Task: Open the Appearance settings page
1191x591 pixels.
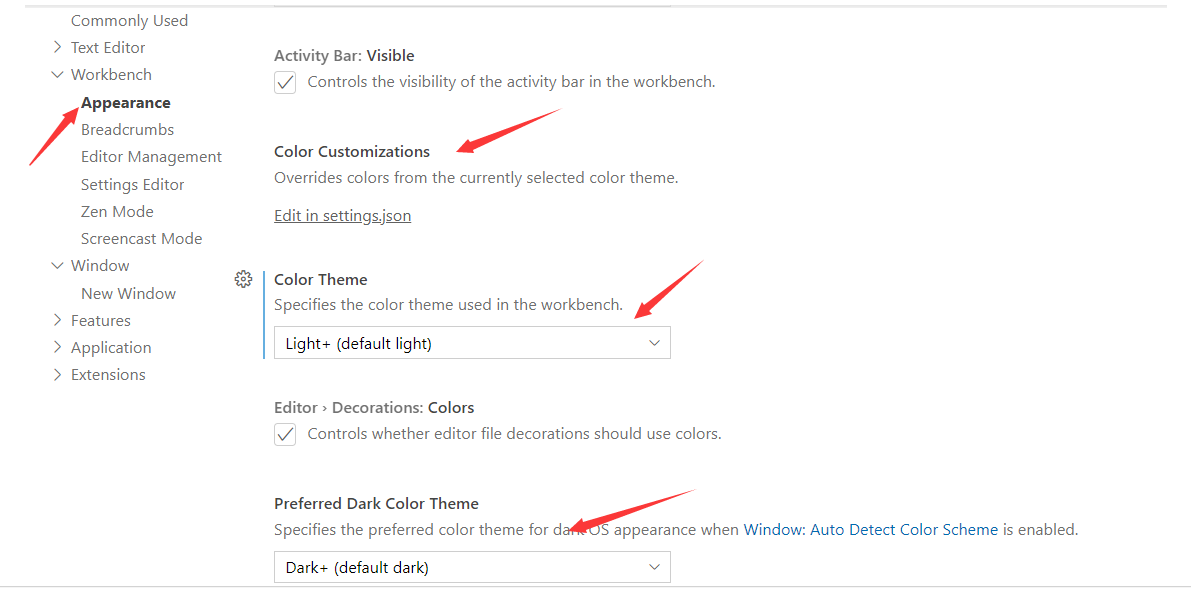Action: pyautogui.click(x=125, y=102)
